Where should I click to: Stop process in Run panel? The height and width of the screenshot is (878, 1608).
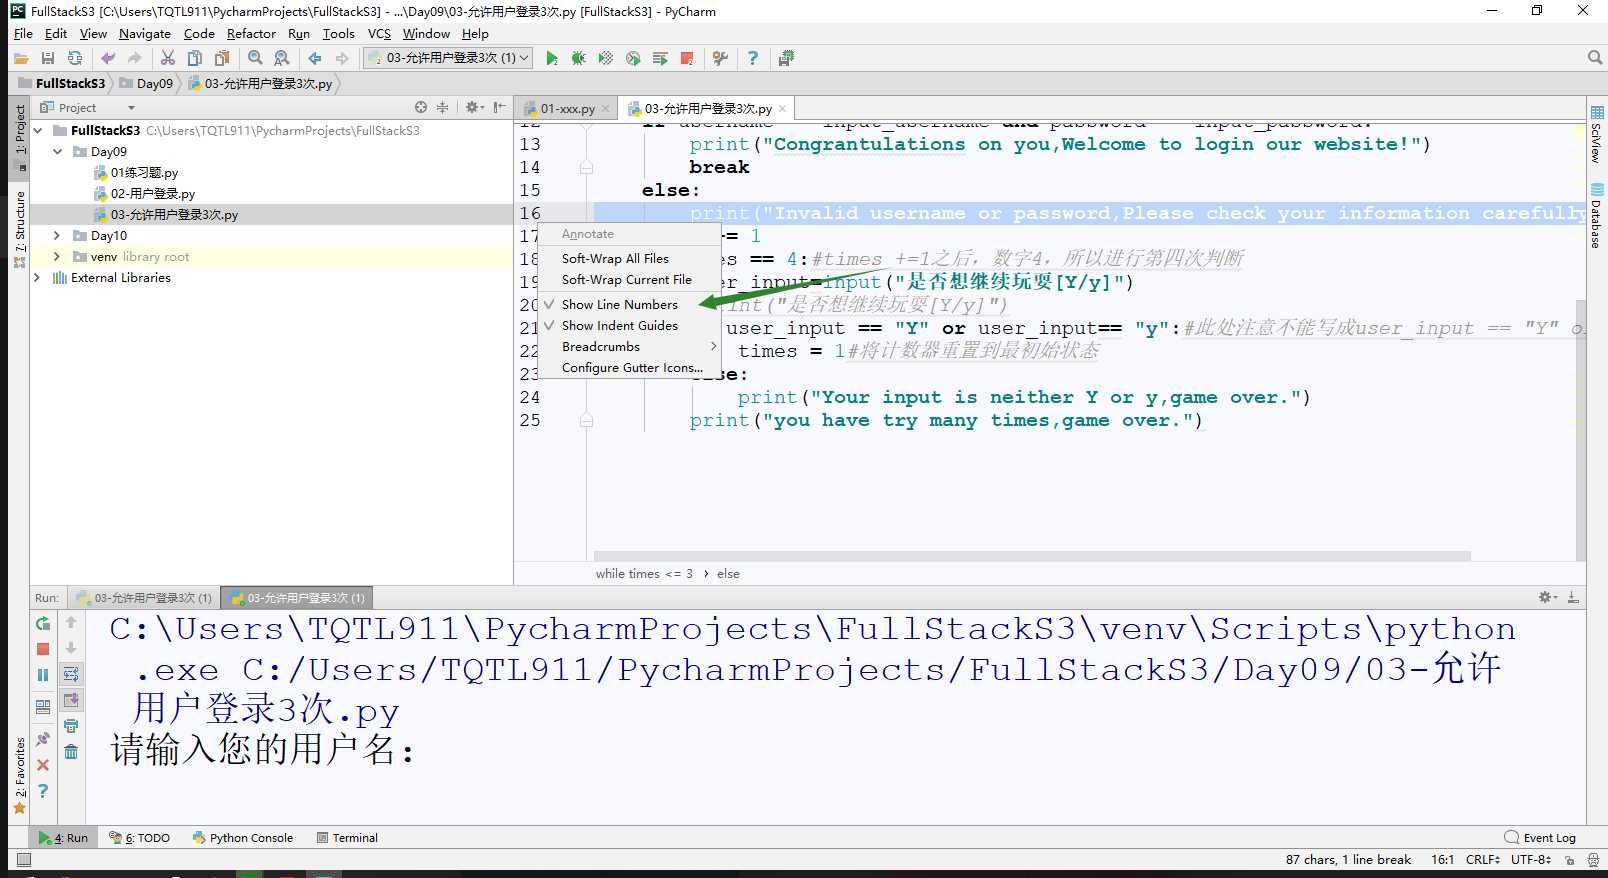43,649
